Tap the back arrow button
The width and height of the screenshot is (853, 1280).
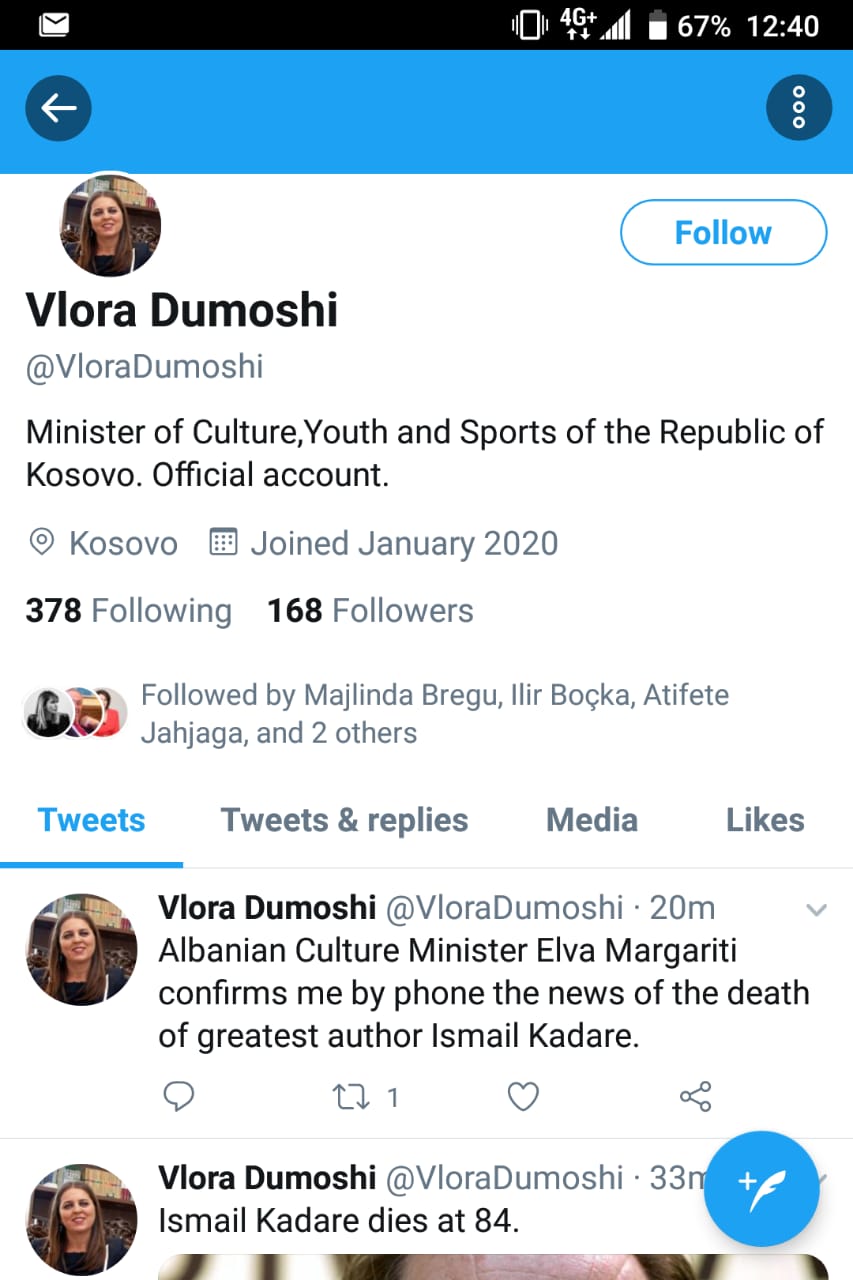pyautogui.click(x=58, y=108)
